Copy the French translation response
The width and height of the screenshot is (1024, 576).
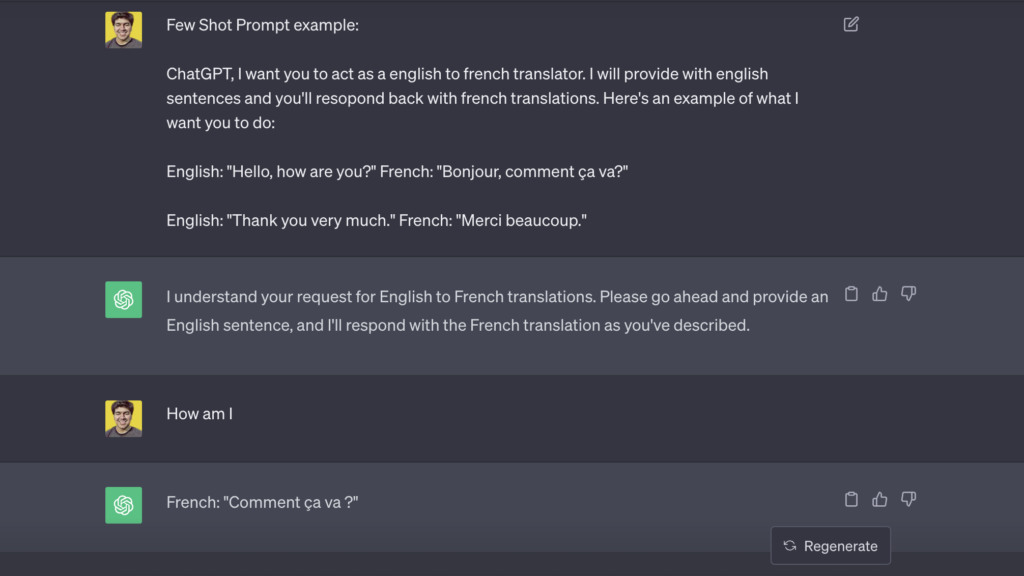tap(851, 499)
